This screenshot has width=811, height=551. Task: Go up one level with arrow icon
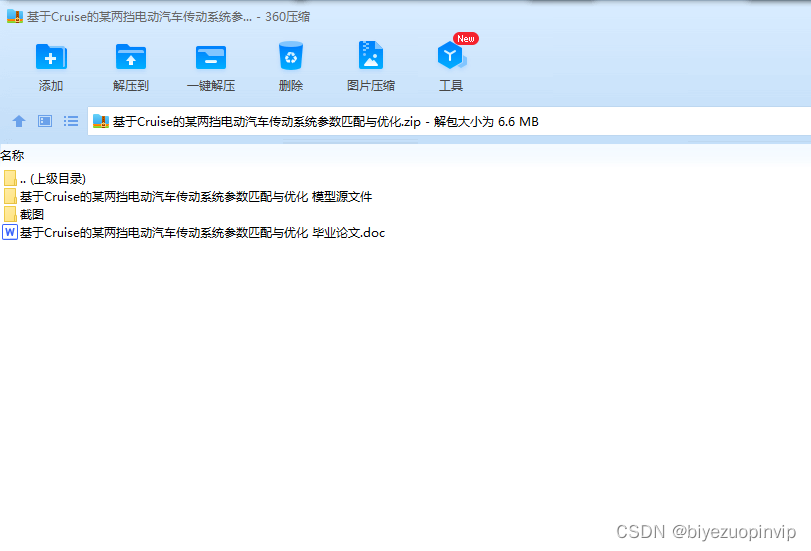point(19,121)
